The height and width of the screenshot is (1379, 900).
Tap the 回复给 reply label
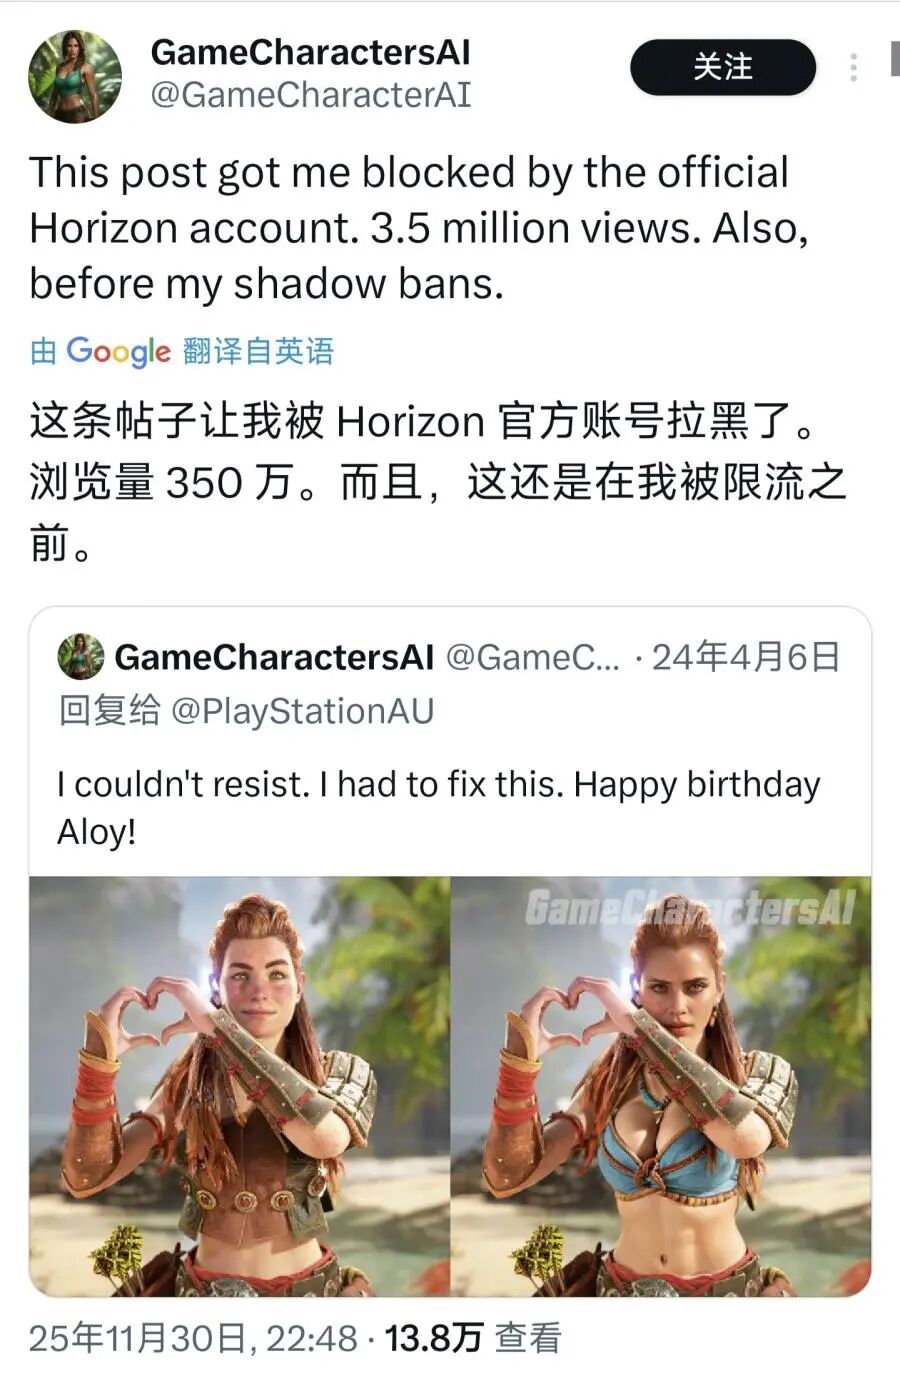pos(109,711)
